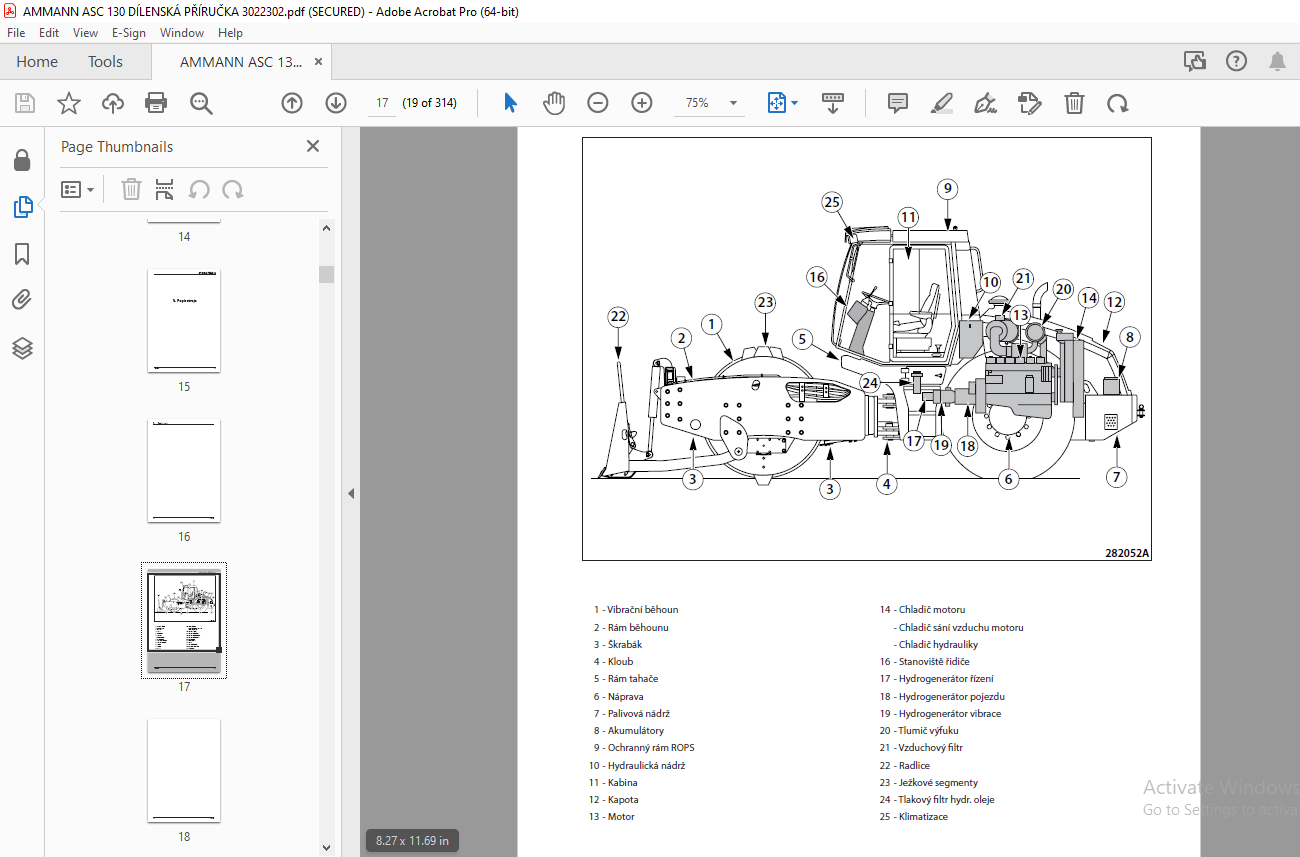Click thumbnails scrollbar down arrow
Image resolution: width=1300 pixels, height=857 pixels.
326,848
